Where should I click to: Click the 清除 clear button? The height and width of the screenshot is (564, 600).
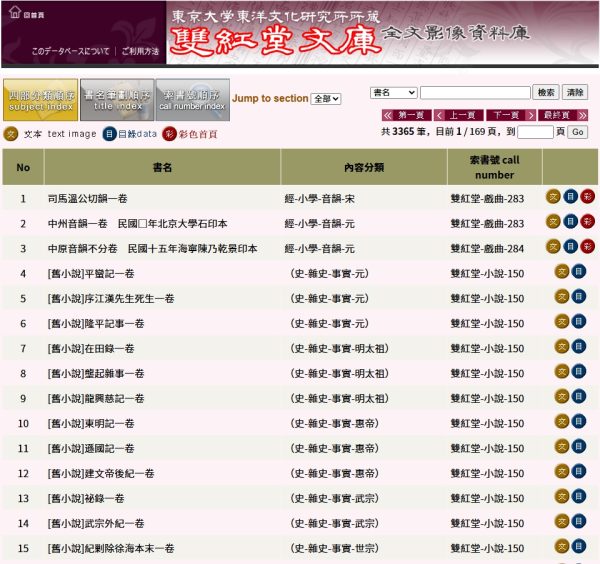[575, 92]
